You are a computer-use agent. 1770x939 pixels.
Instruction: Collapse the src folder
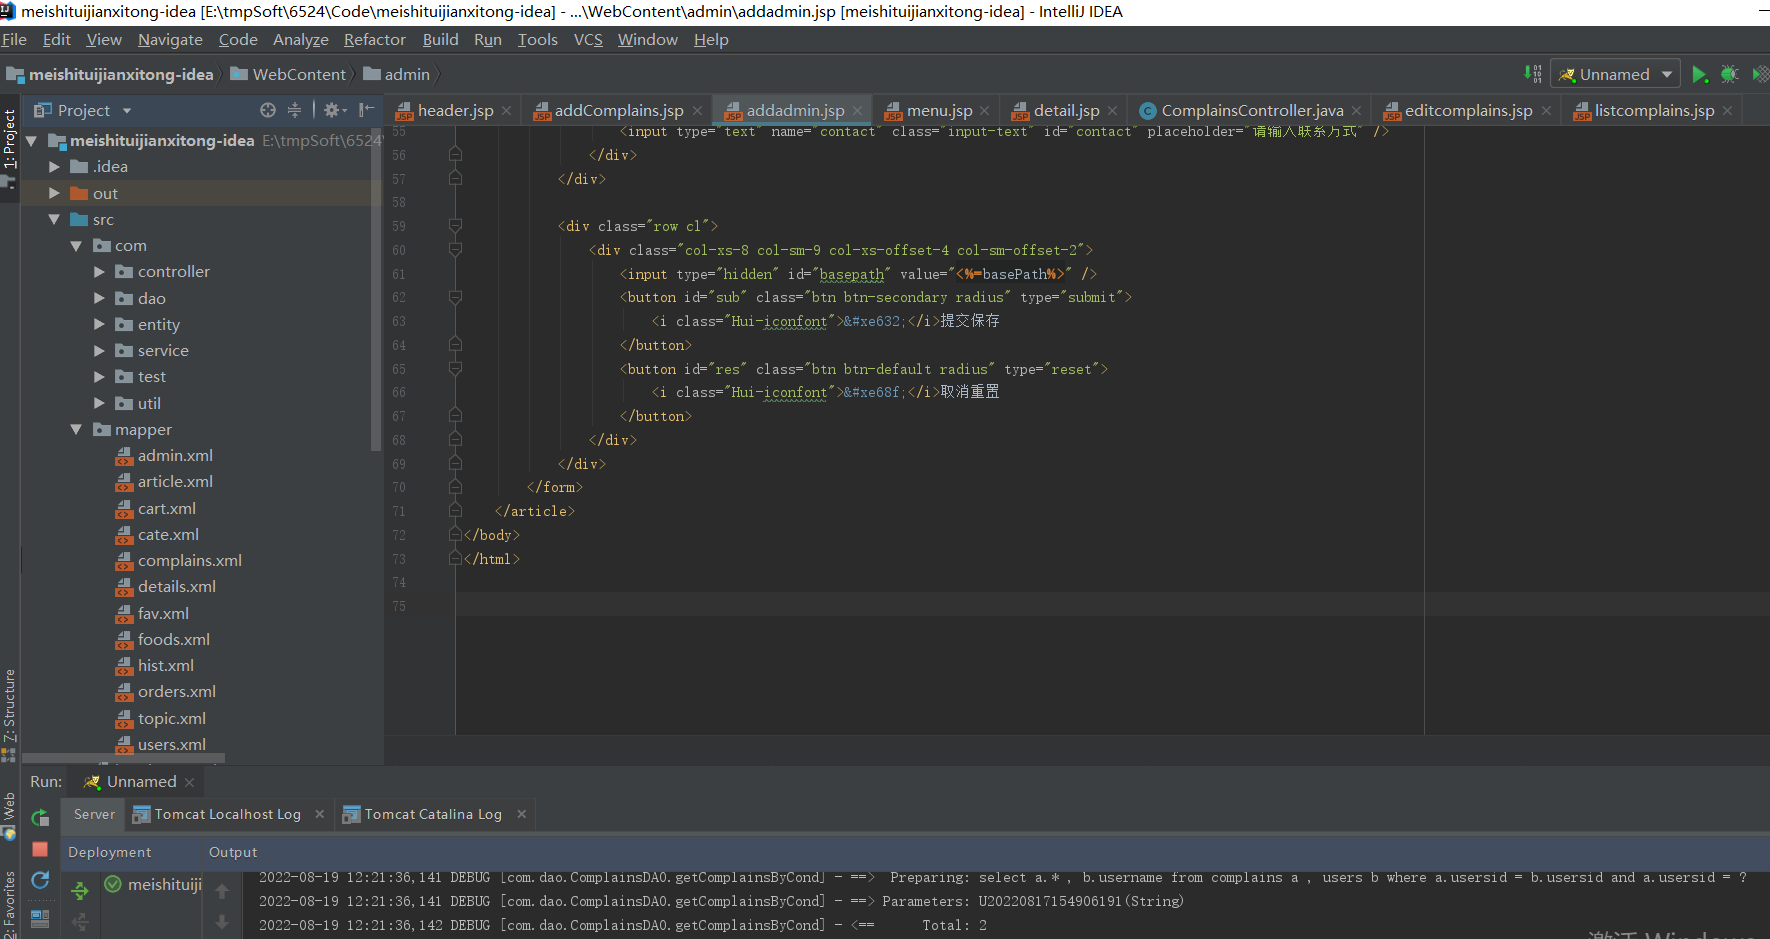tap(55, 219)
